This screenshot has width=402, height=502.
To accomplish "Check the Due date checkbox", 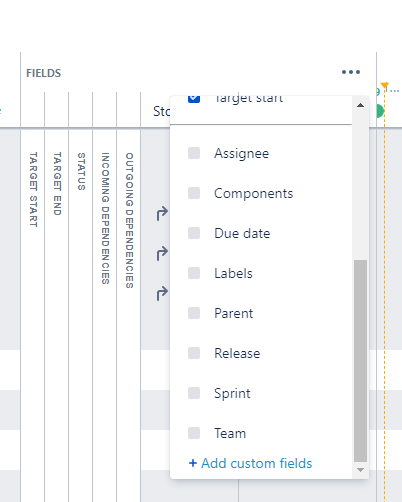I will (x=194, y=233).
